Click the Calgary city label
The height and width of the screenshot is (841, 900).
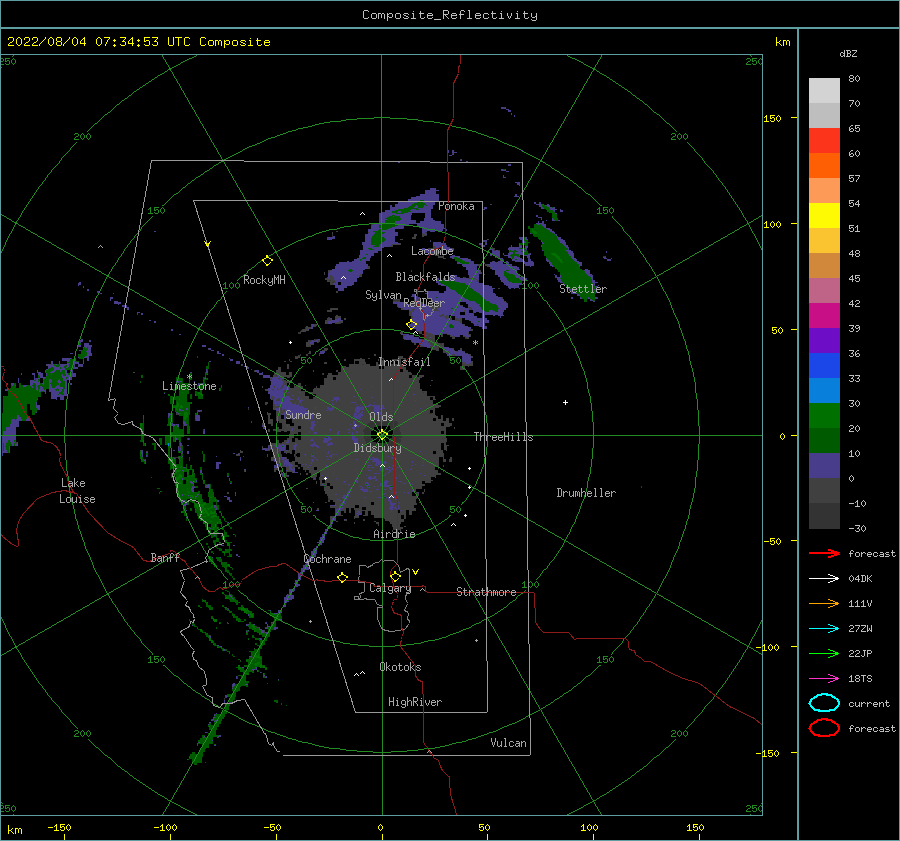[390, 588]
